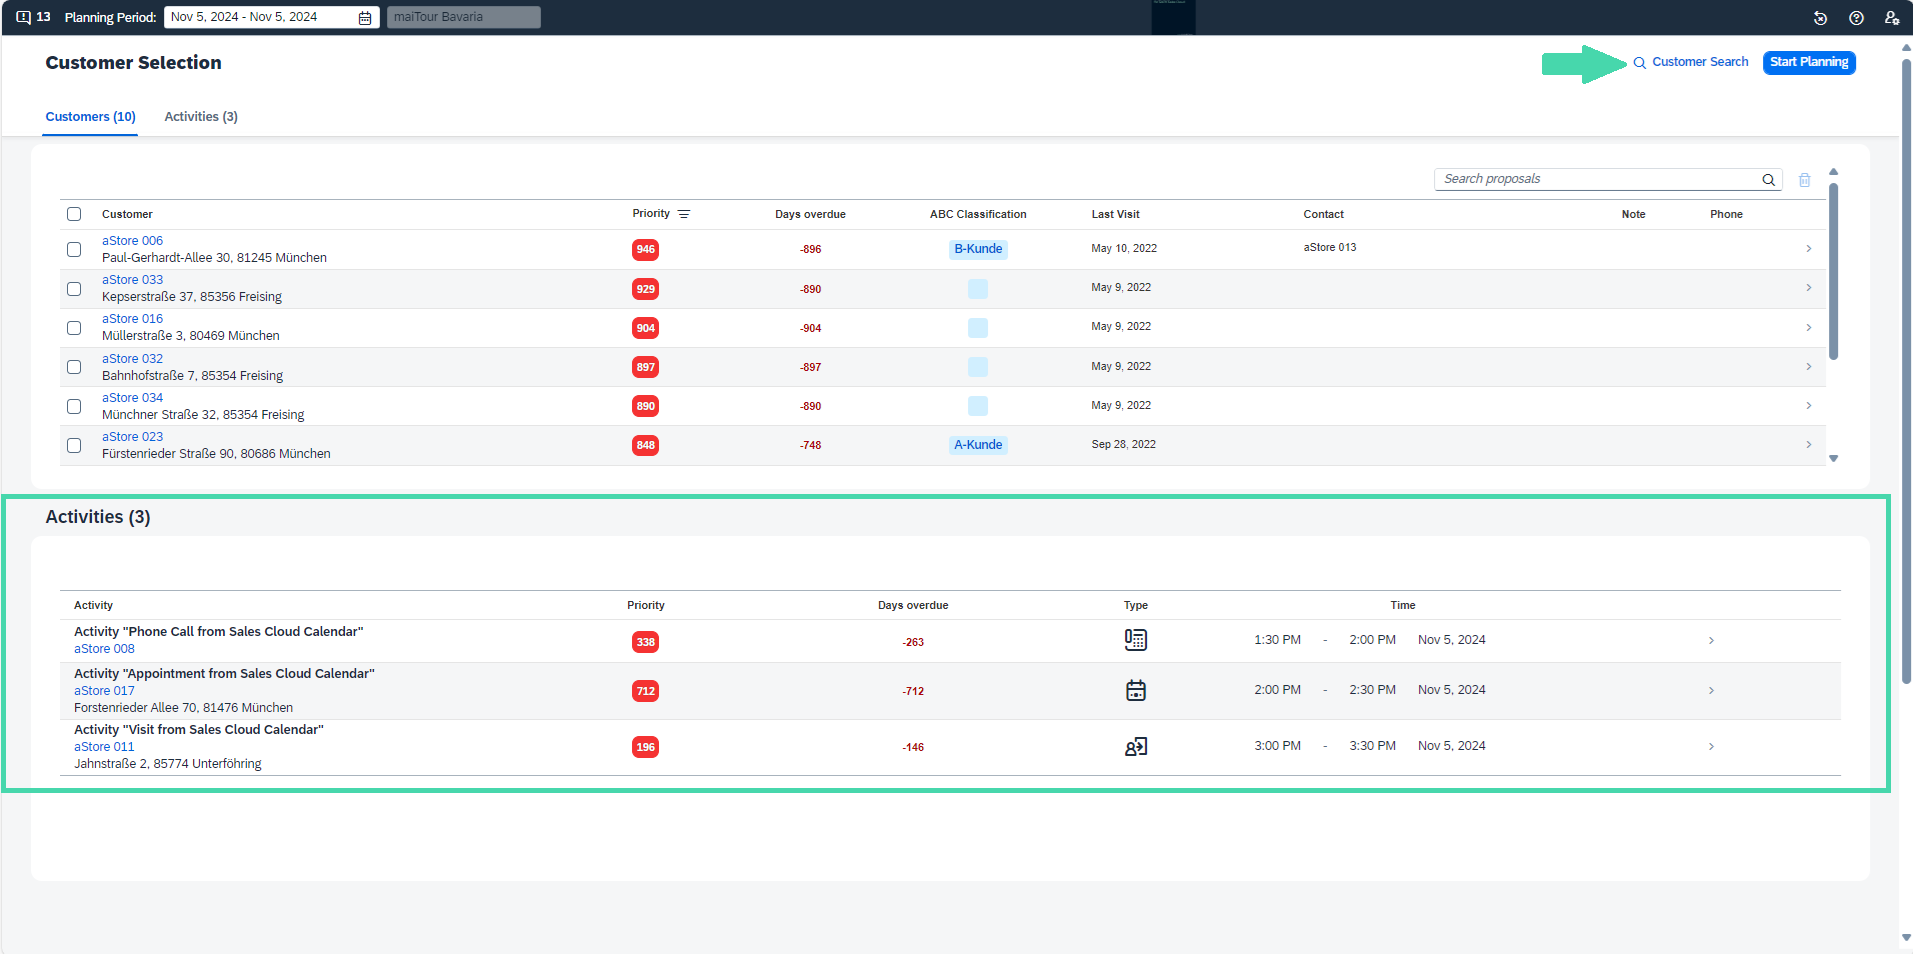Image resolution: width=1913 pixels, height=954 pixels.
Task: Click the delete trash icon above customer table
Action: tap(1805, 180)
